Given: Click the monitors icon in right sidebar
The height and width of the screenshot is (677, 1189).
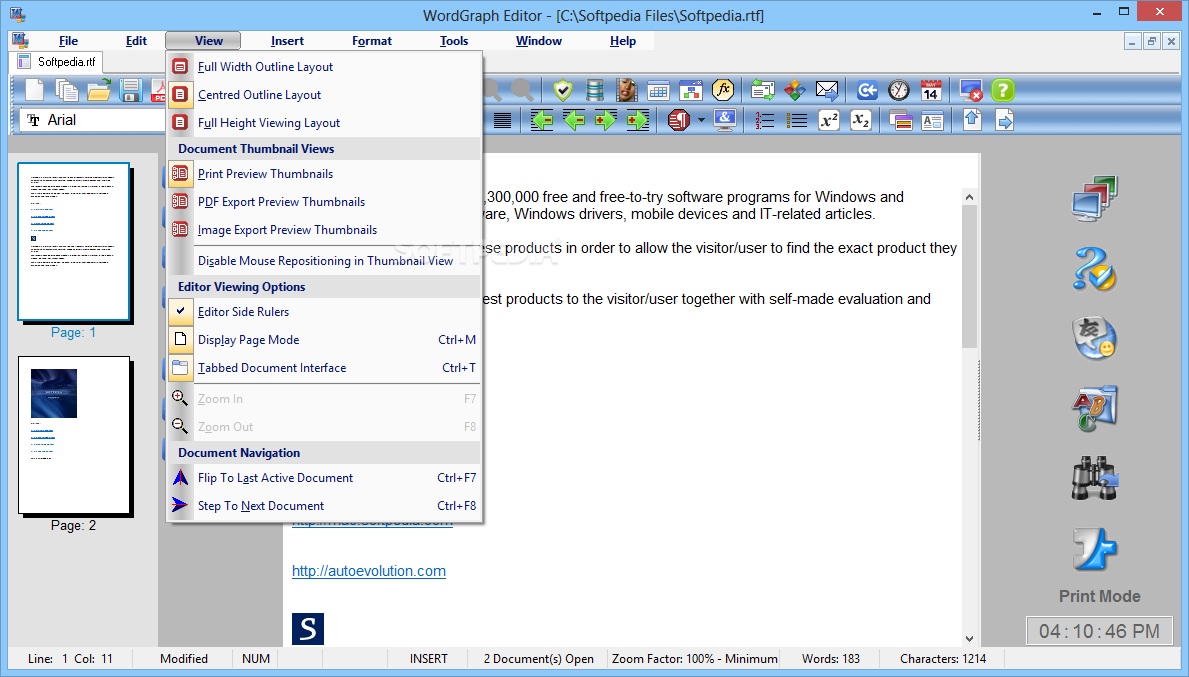Looking at the screenshot, I should click(1095, 199).
